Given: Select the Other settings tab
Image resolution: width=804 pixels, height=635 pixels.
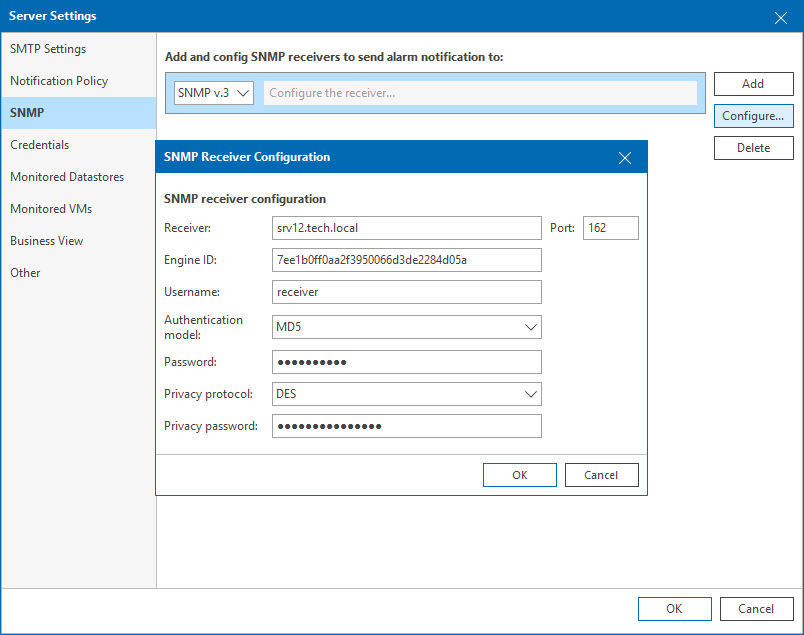Looking at the screenshot, I should click(25, 273).
